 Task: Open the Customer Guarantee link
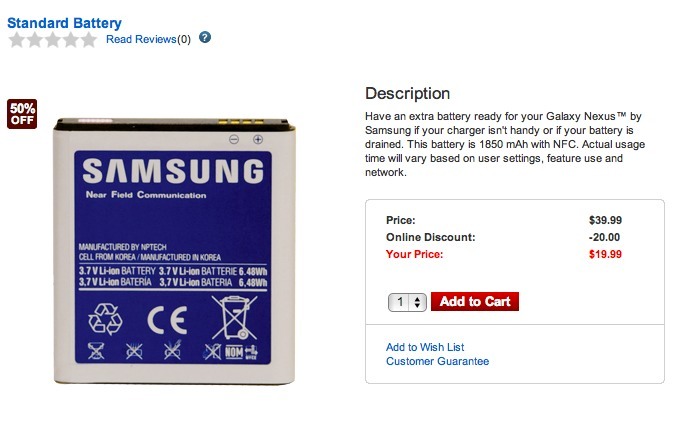tap(437, 361)
